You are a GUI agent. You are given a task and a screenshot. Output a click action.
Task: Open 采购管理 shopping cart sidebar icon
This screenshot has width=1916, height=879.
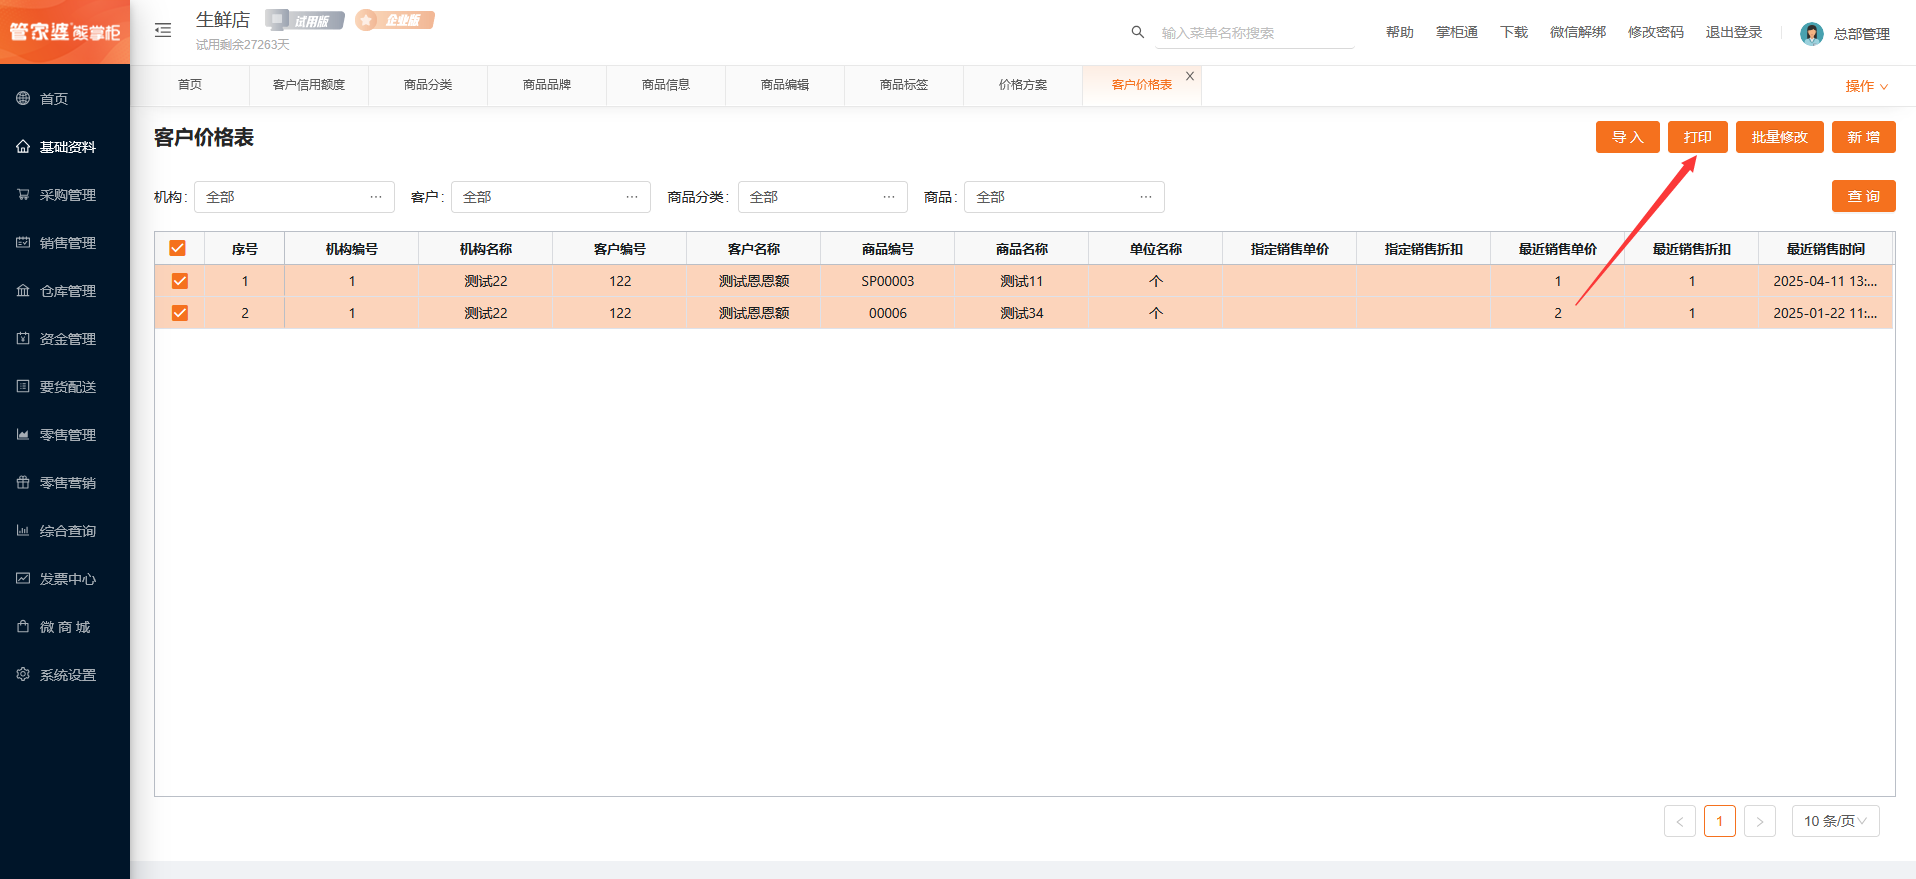pyautogui.click(x=23, y=195)
